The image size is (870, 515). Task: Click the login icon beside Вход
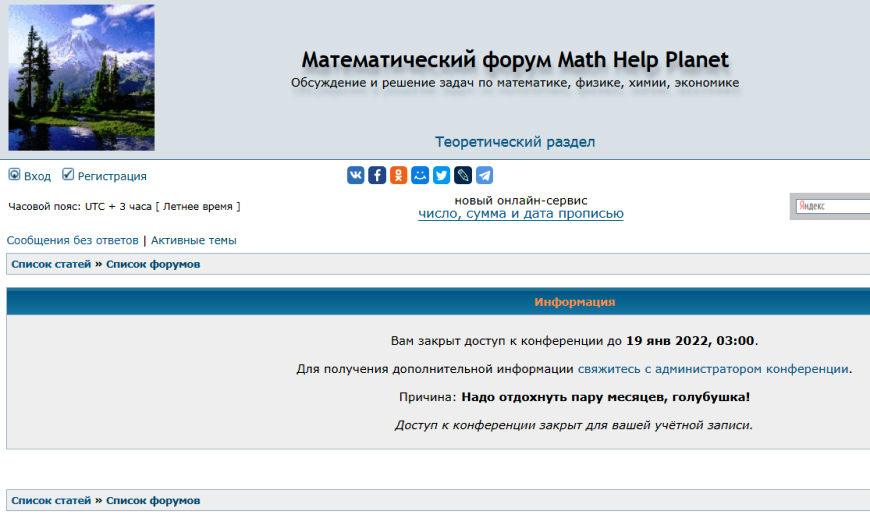pyautogui.click(x=14, y=175)
